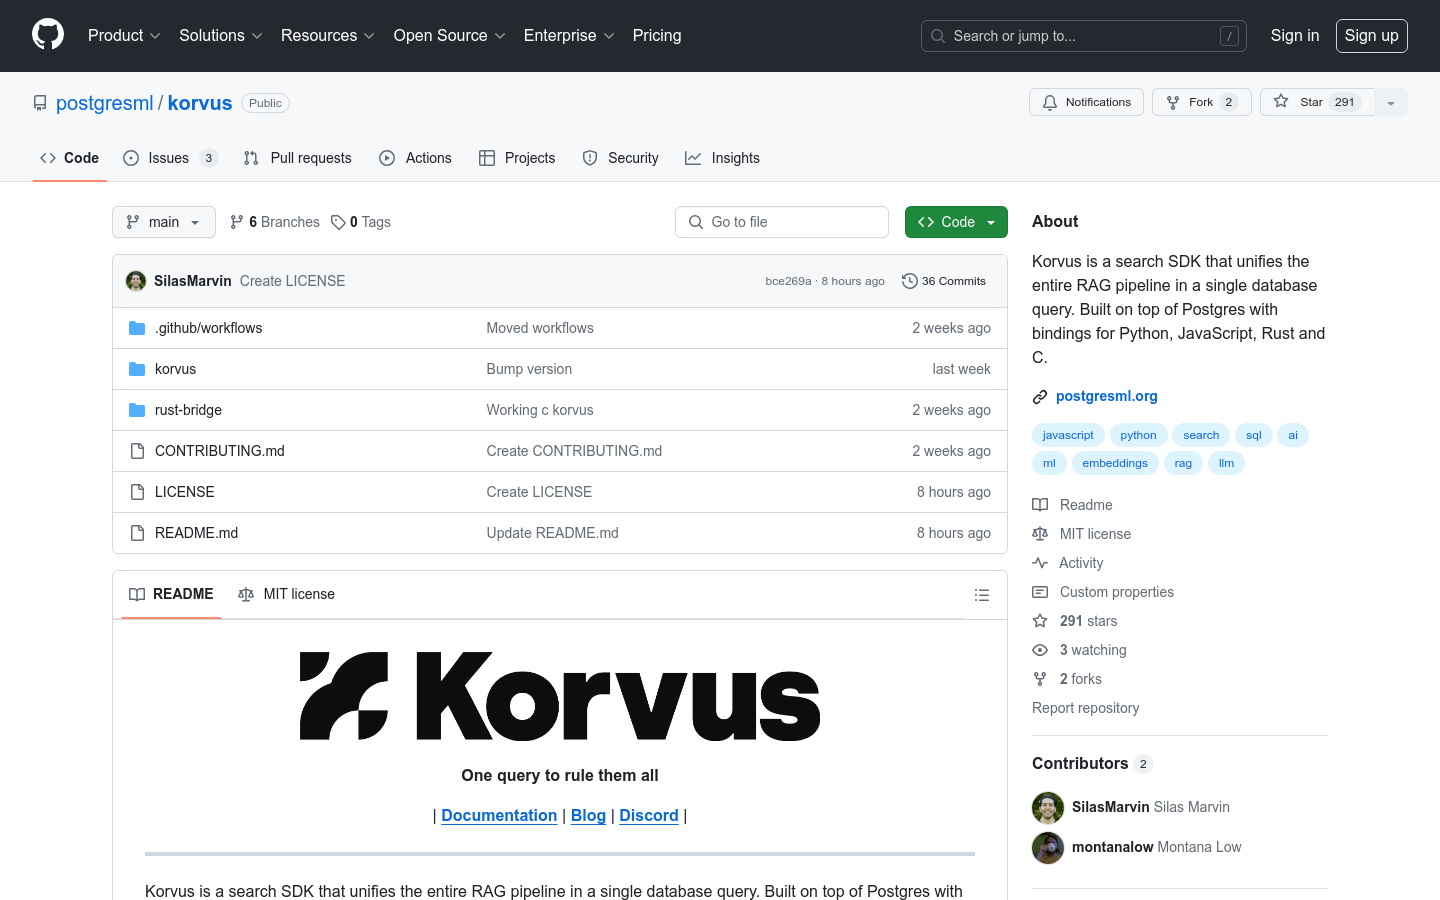Click the CONTRIBUTING.md file icon
The image size is (1440, 900).
tap(137, 451)
